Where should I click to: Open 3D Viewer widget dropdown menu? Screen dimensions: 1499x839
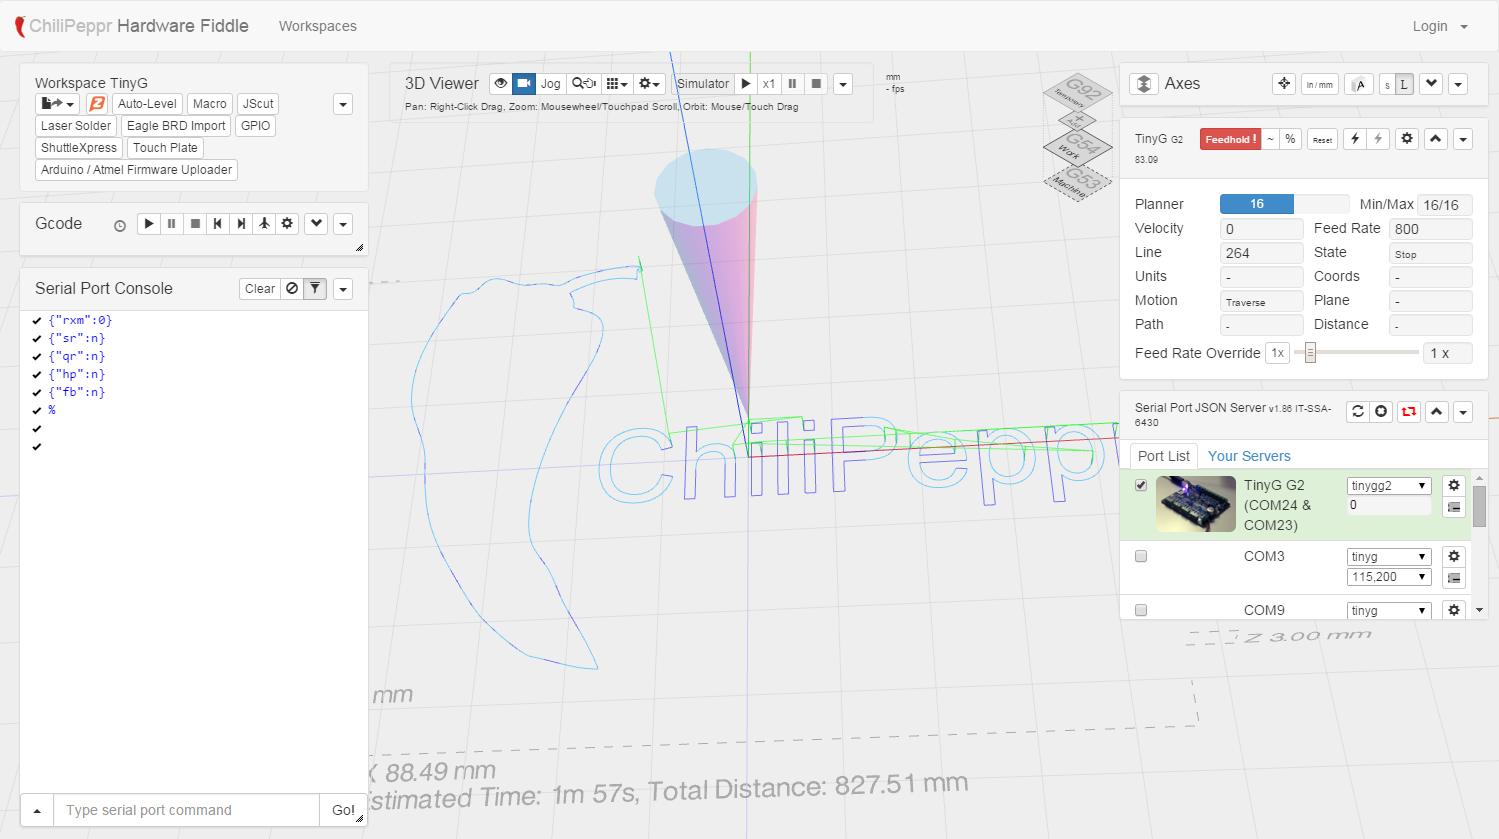[843, 84]
